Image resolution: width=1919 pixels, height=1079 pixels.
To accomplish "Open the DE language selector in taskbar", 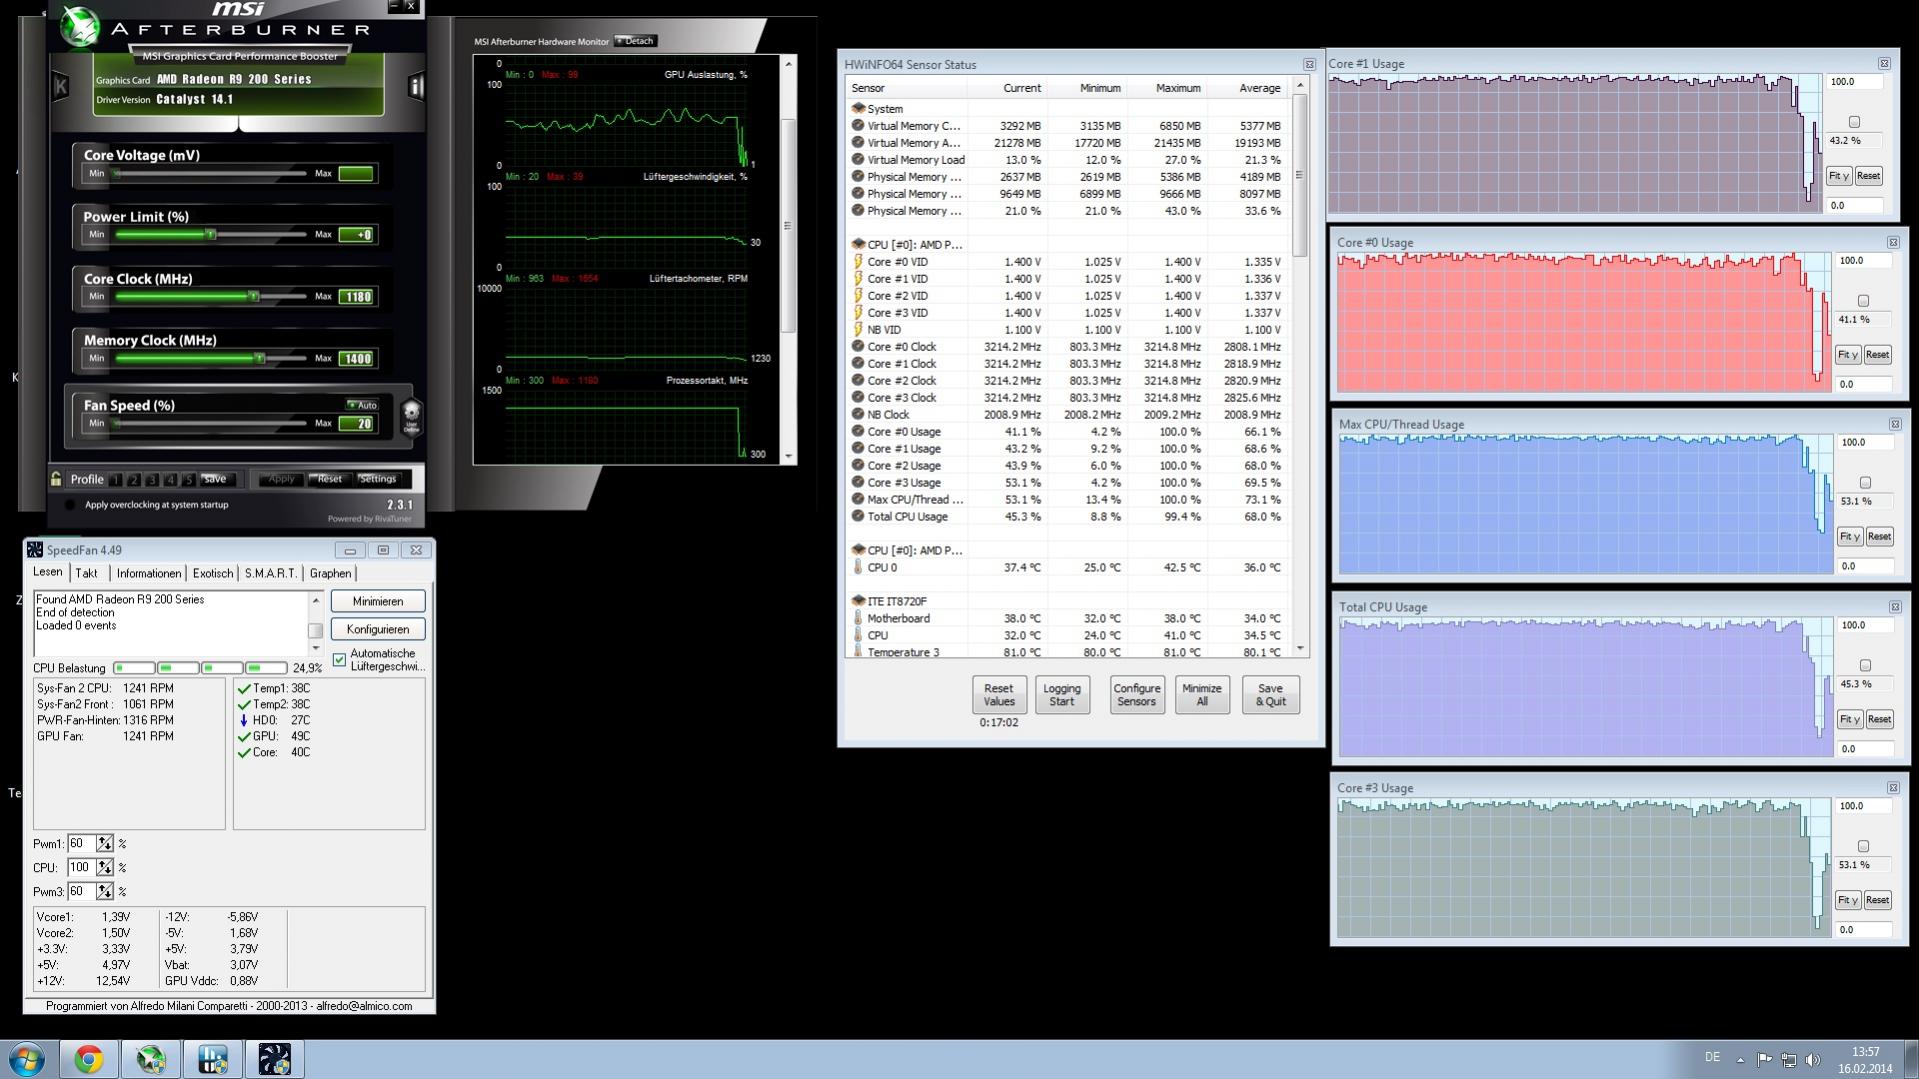I will (x=1712, y=1058).
